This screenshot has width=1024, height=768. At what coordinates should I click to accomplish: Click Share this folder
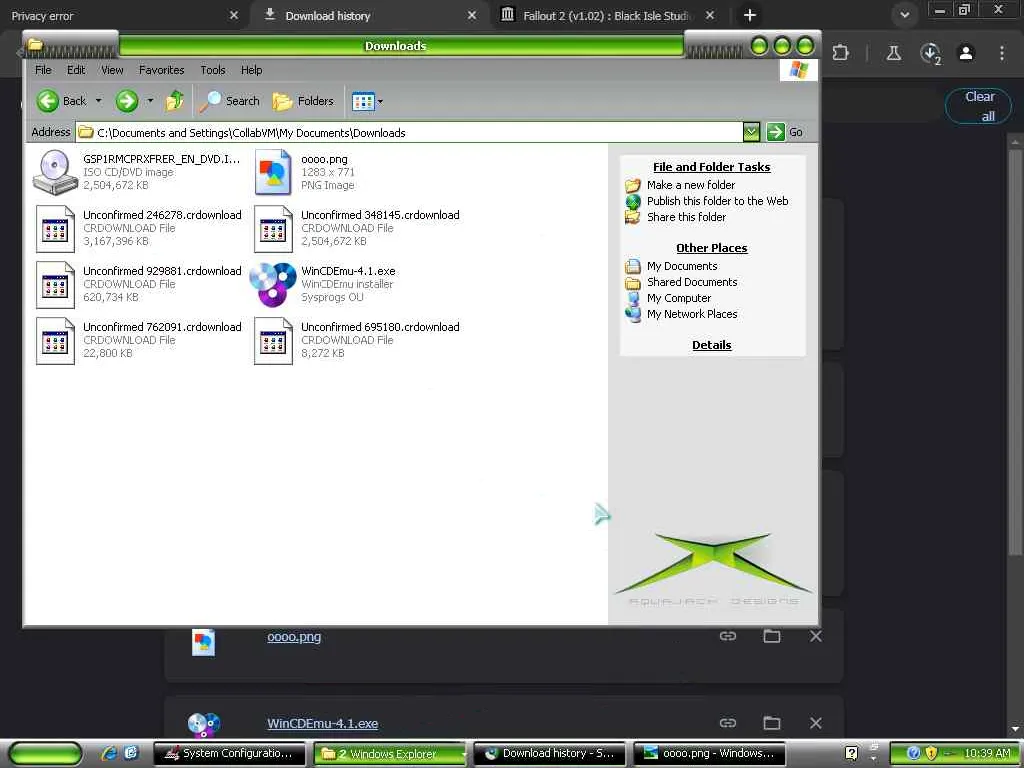tap(686, 217)
